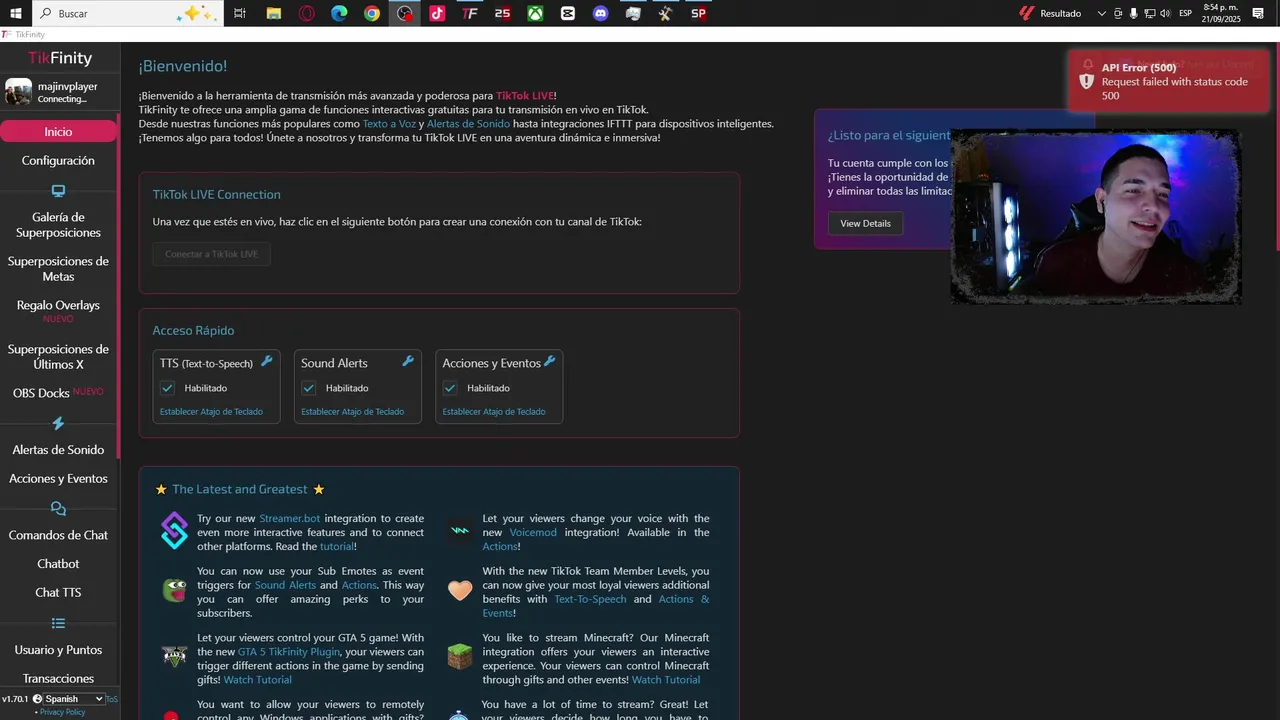Expand hidden system tray icons chevron
Viewport: 1280px width, 720px height.
pyautogui.click(x=1102, y=13)
